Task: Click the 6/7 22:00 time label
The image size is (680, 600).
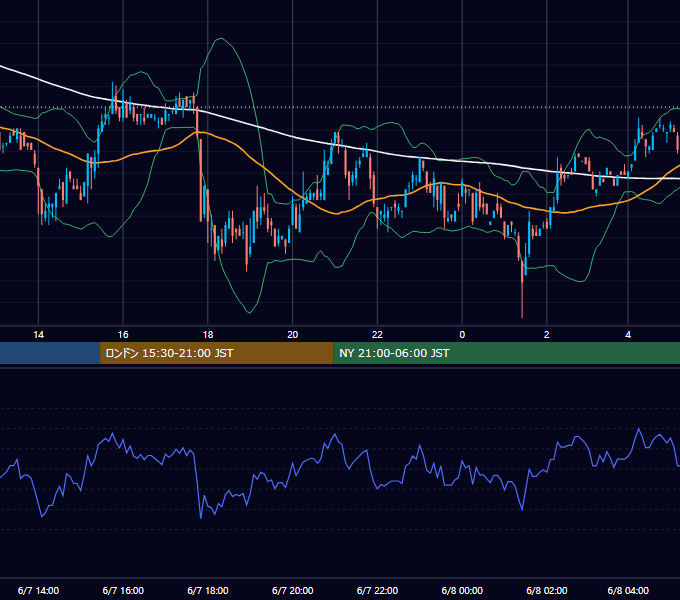Action: pos(377,590)
